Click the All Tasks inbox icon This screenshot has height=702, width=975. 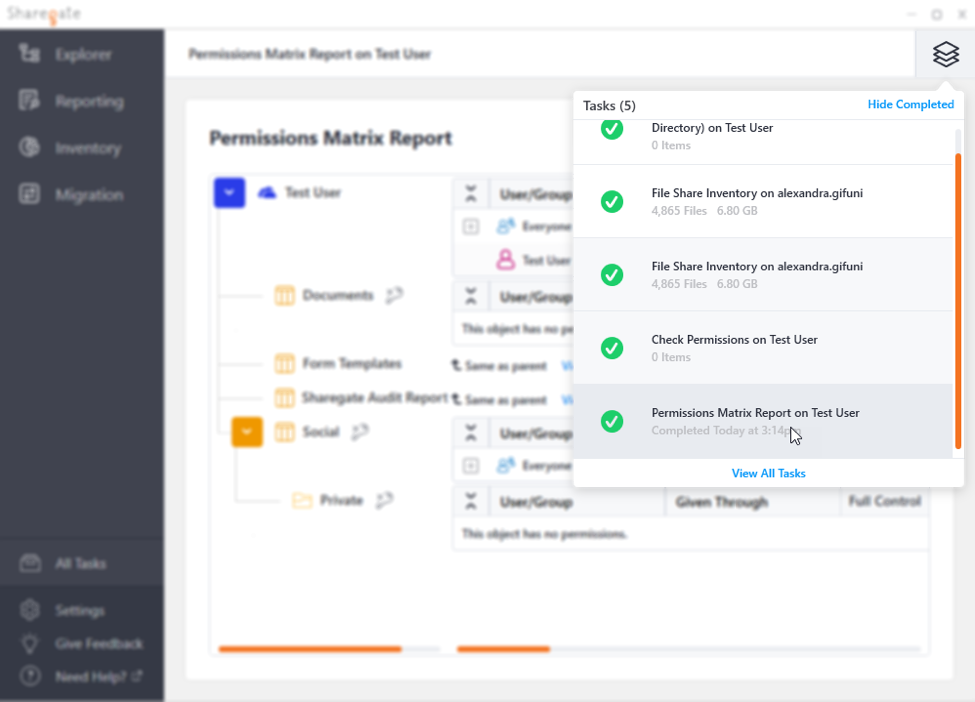pos(30,563)
